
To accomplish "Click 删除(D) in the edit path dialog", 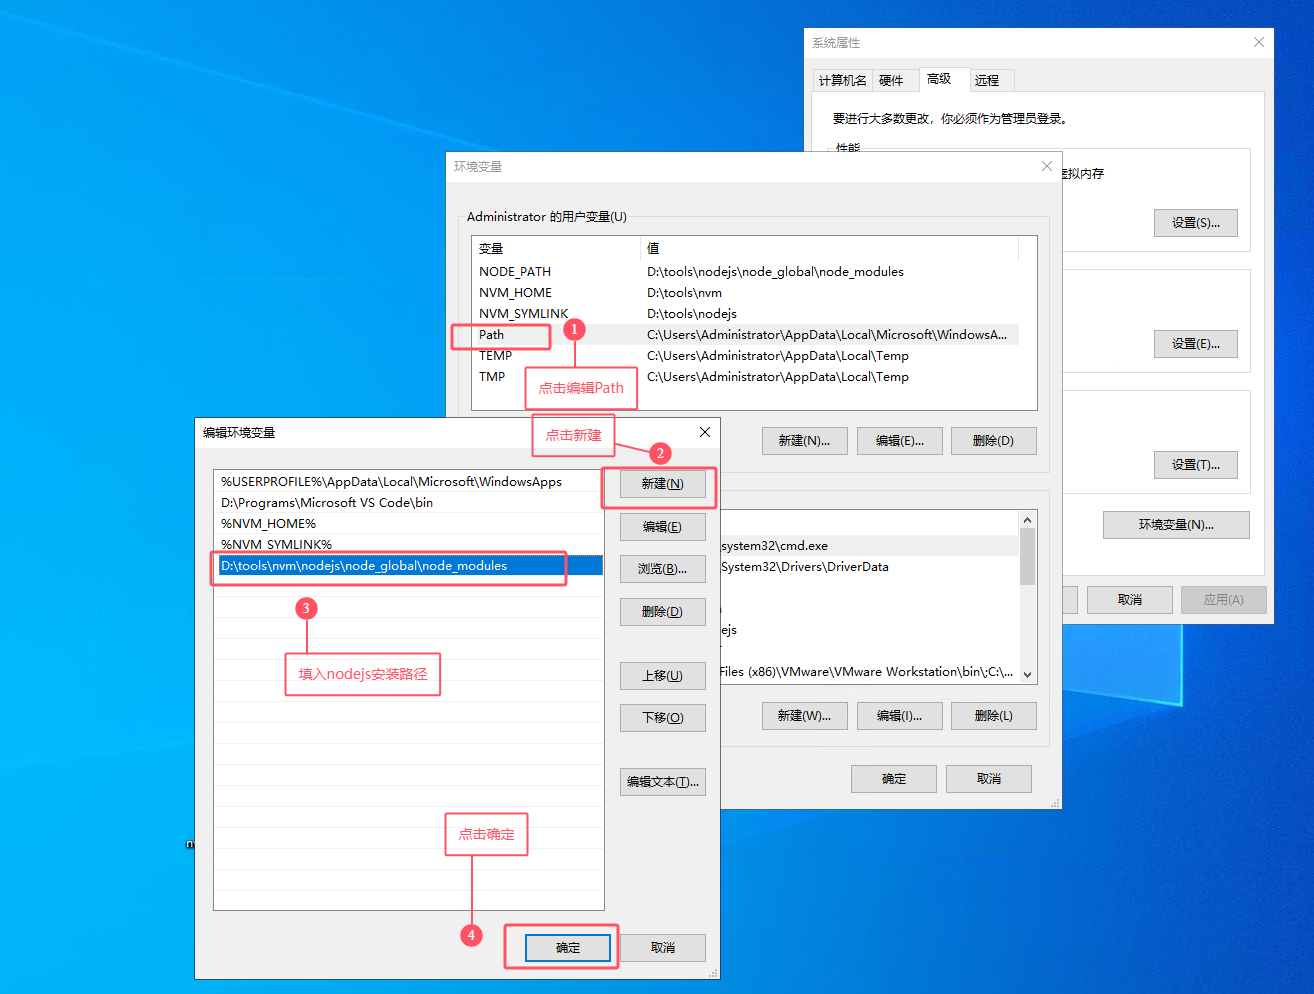I will click(x=662, y=612).
